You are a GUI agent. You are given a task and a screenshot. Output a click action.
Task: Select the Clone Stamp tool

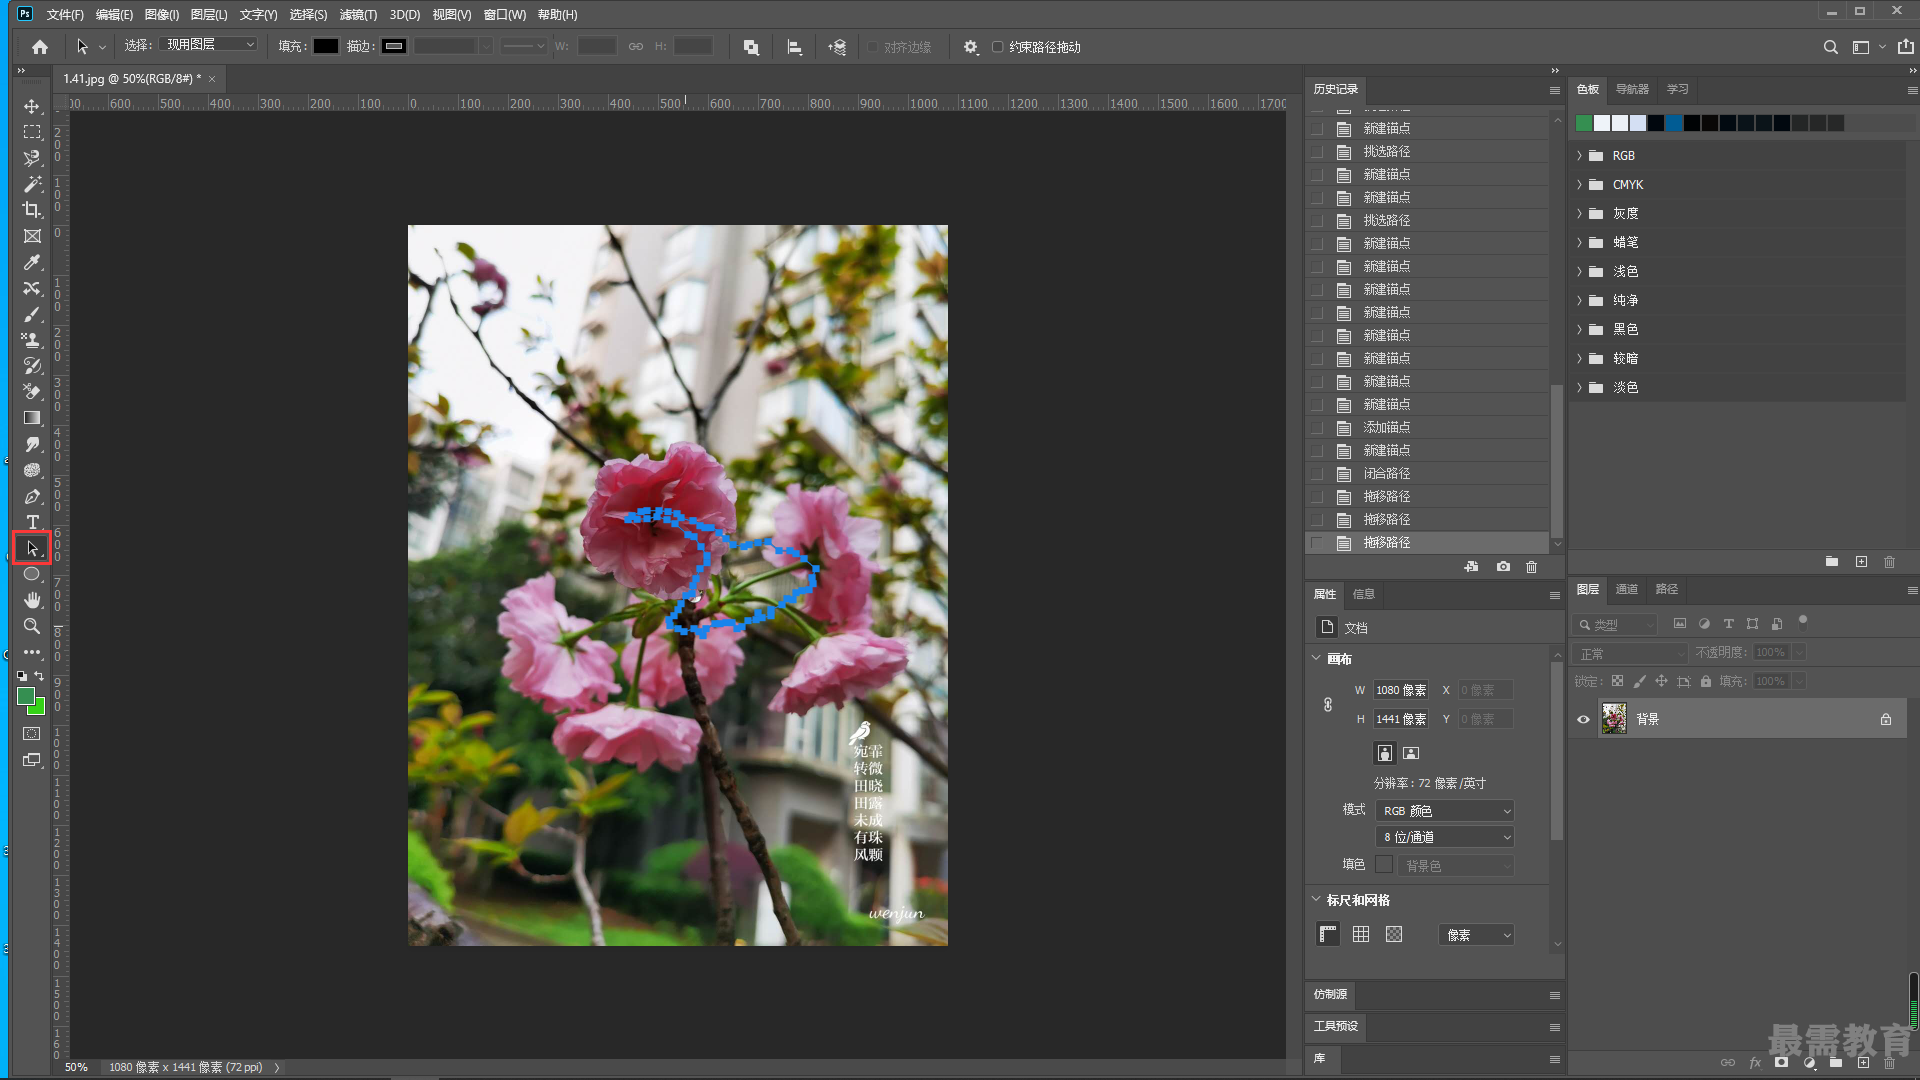tap(32, 340)
